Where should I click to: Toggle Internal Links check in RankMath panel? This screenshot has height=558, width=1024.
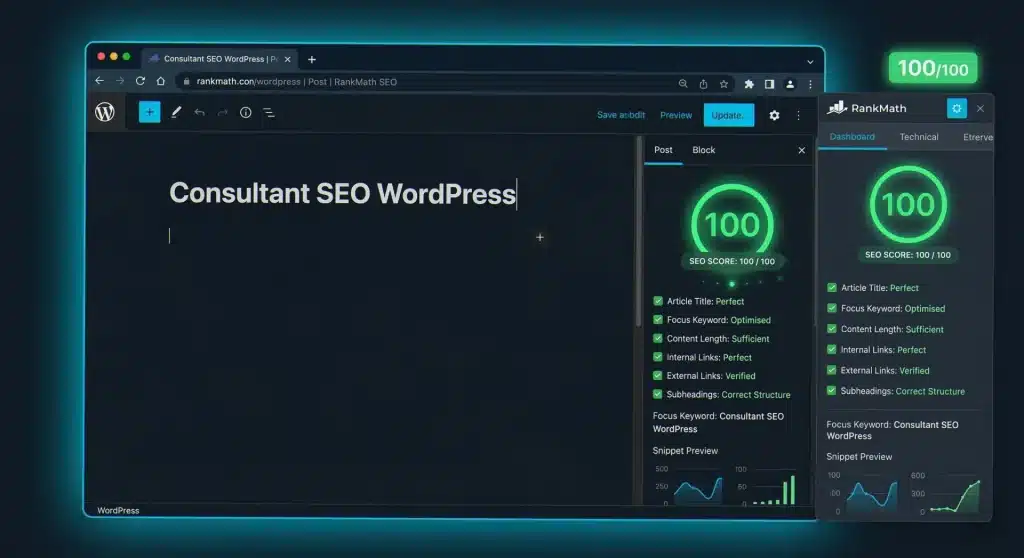click(831, 350)
